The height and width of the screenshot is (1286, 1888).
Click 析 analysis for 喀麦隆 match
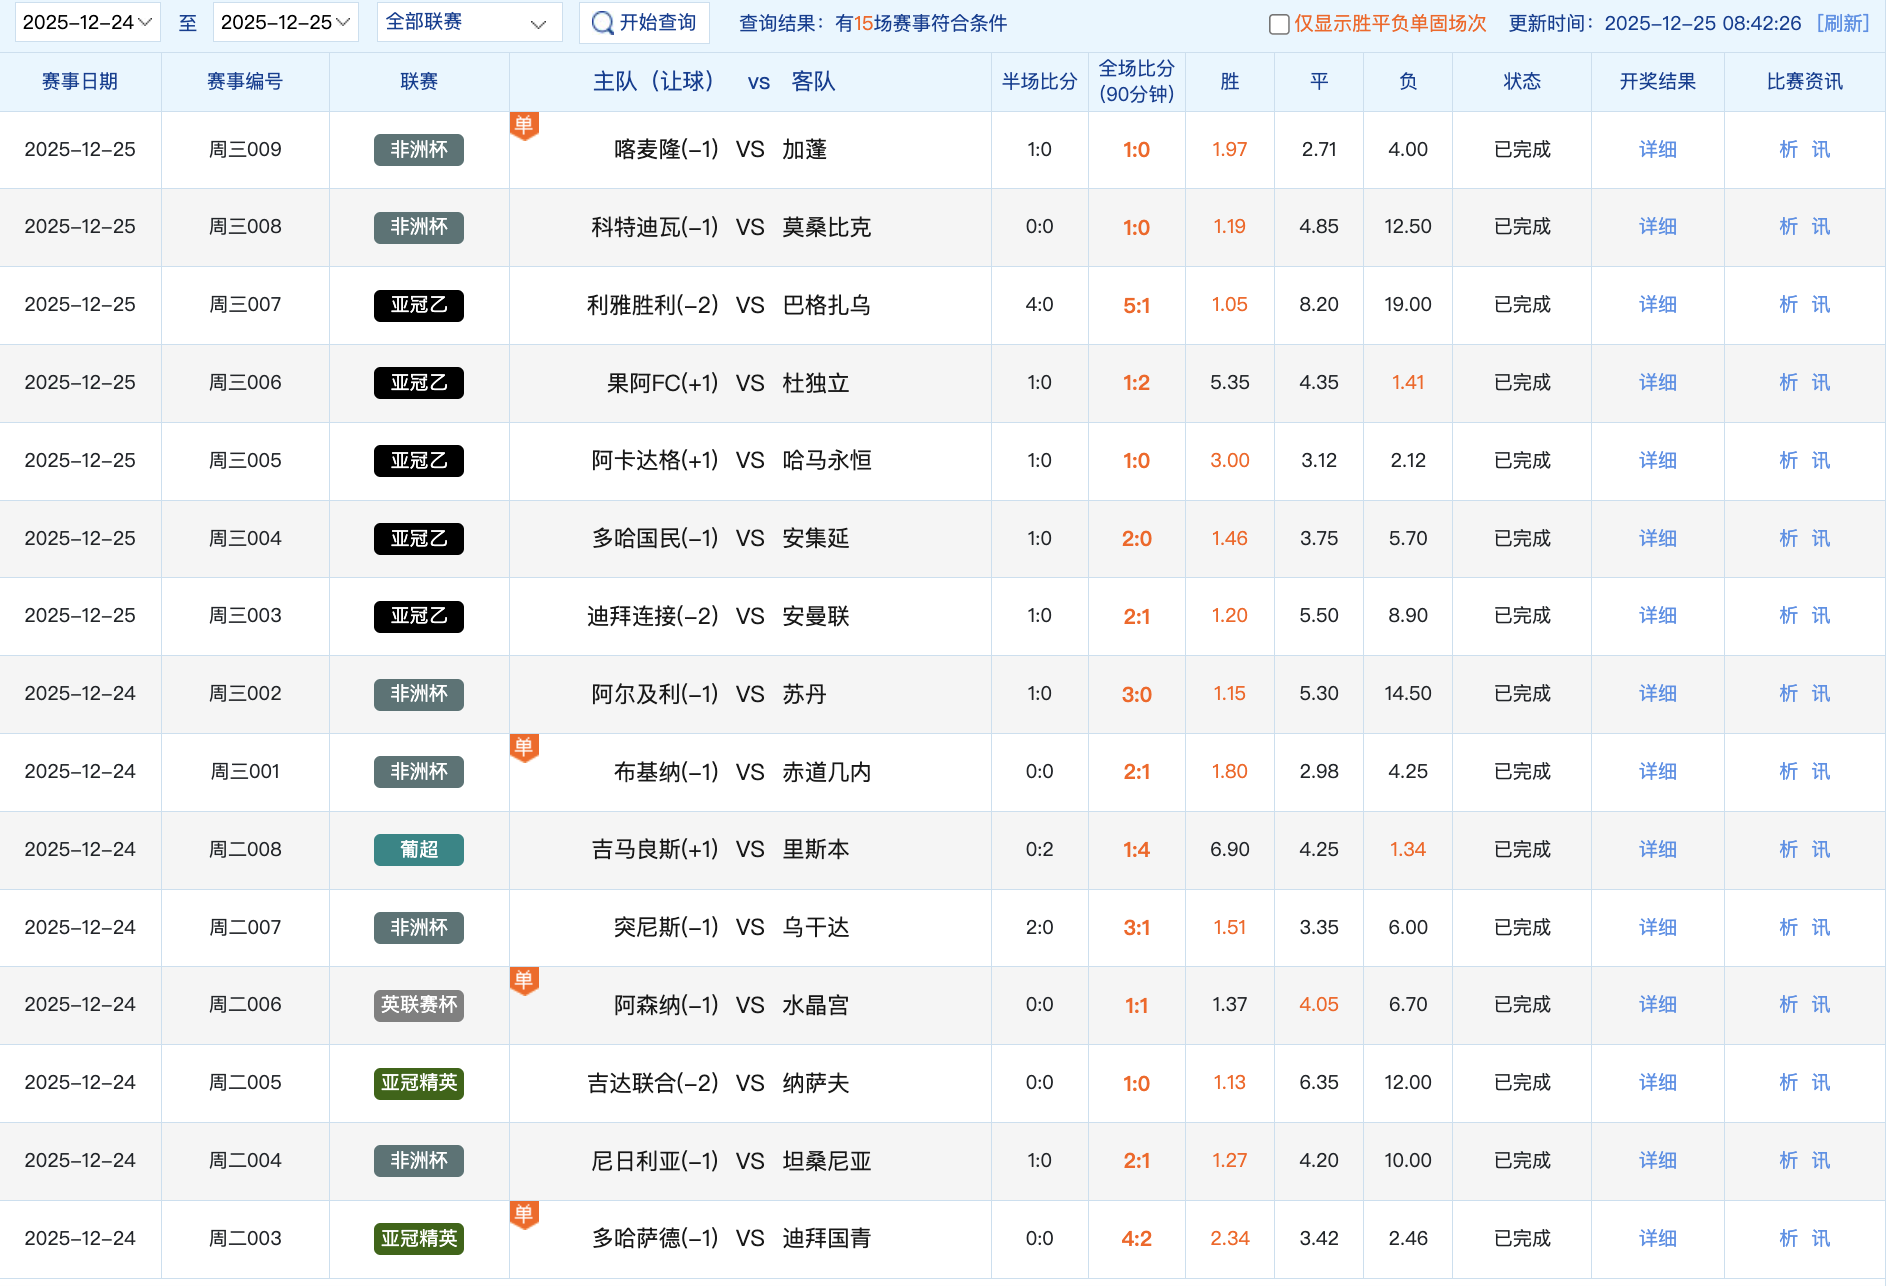[1788, 150]
